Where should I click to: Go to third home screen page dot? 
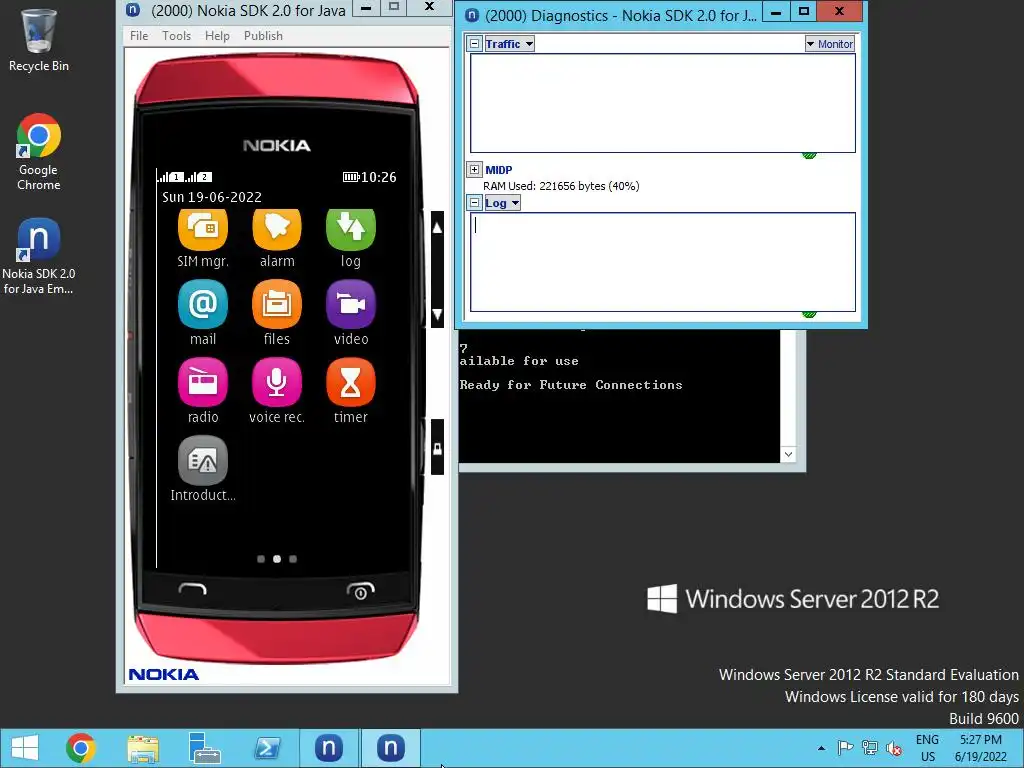293,559
